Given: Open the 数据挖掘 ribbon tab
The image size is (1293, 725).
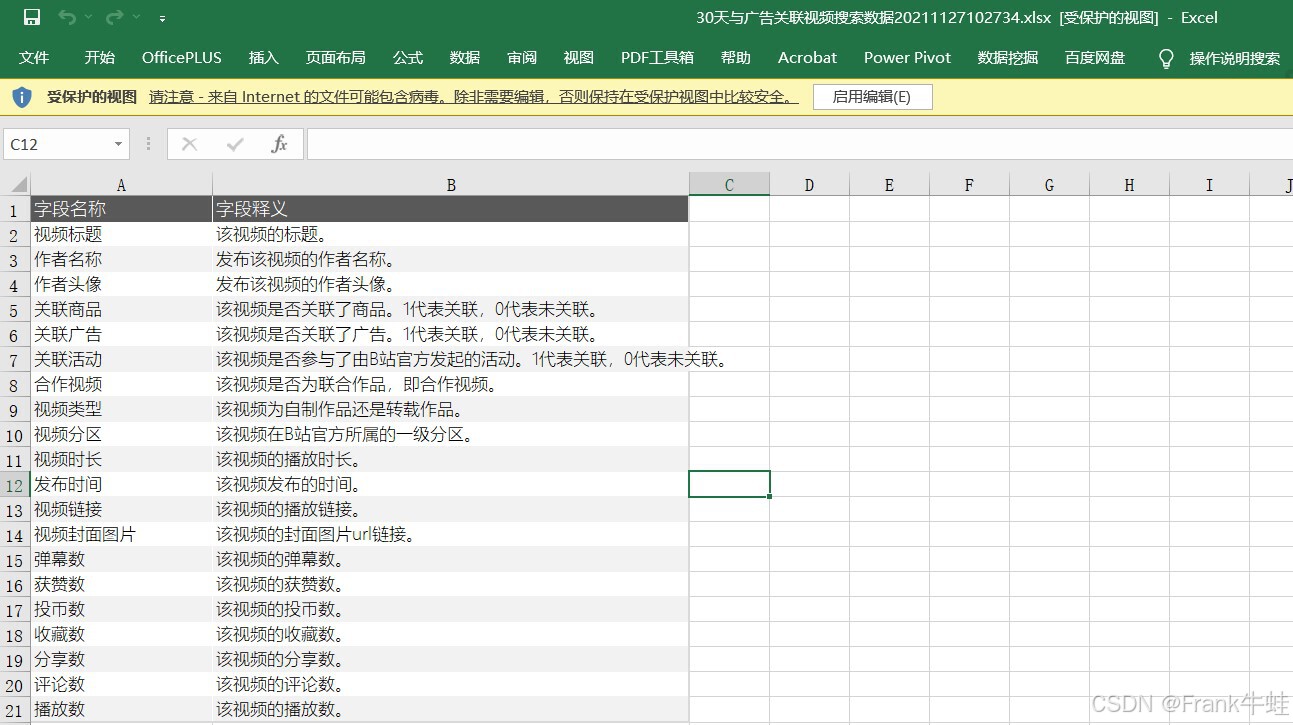Looking at the screenshot, I should coord(1008,58).
